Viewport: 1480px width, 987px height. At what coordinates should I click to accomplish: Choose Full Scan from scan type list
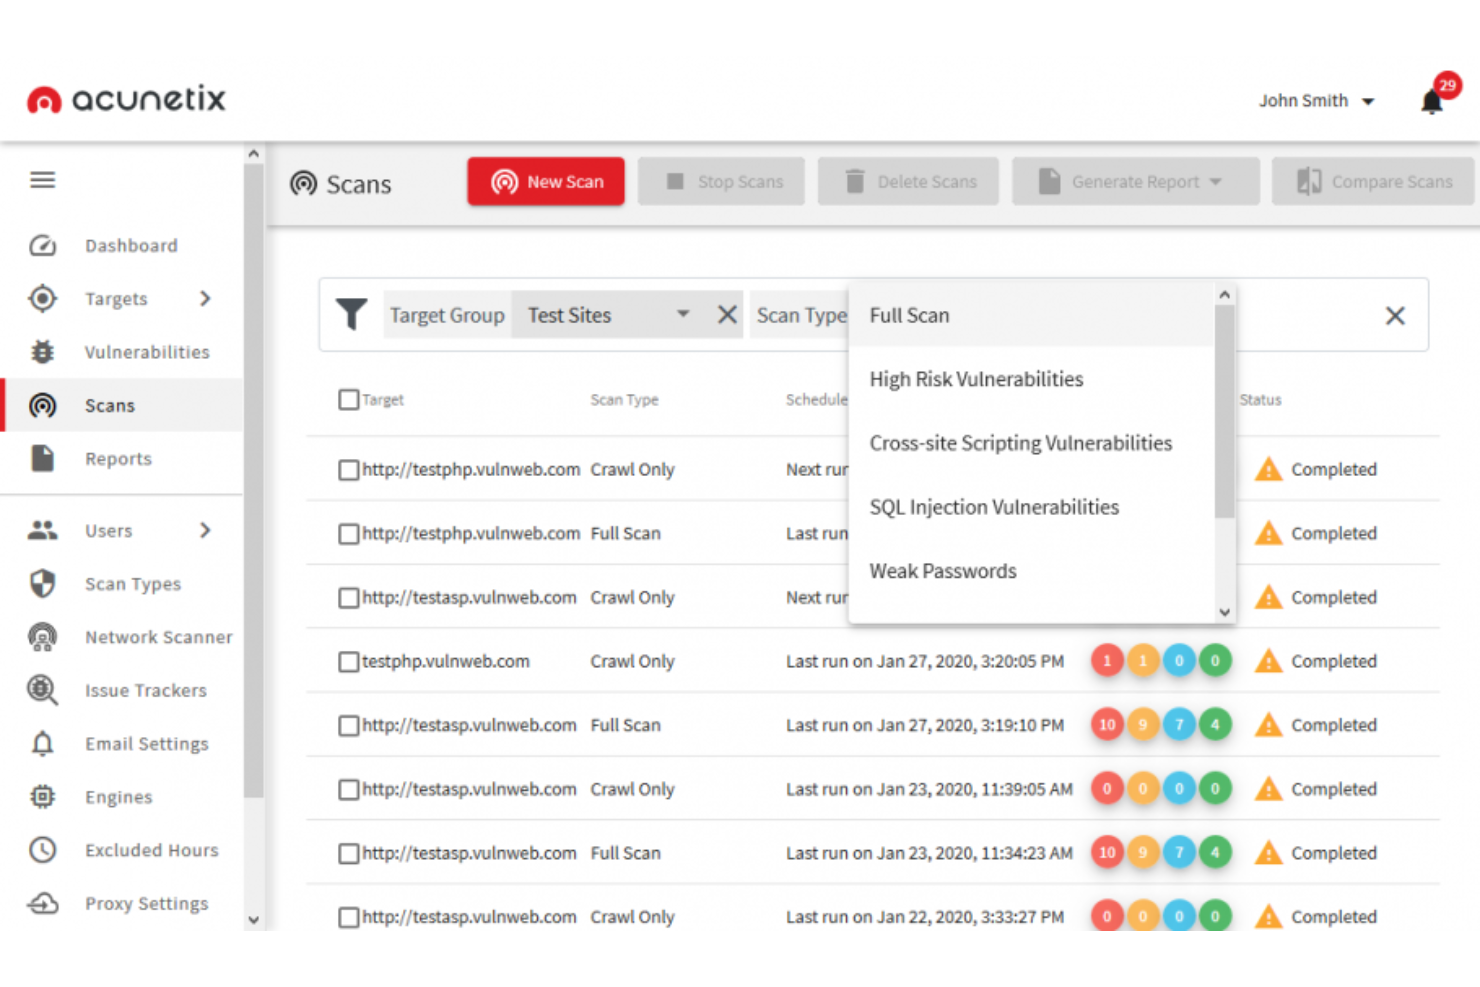(x=1030, y=315)
